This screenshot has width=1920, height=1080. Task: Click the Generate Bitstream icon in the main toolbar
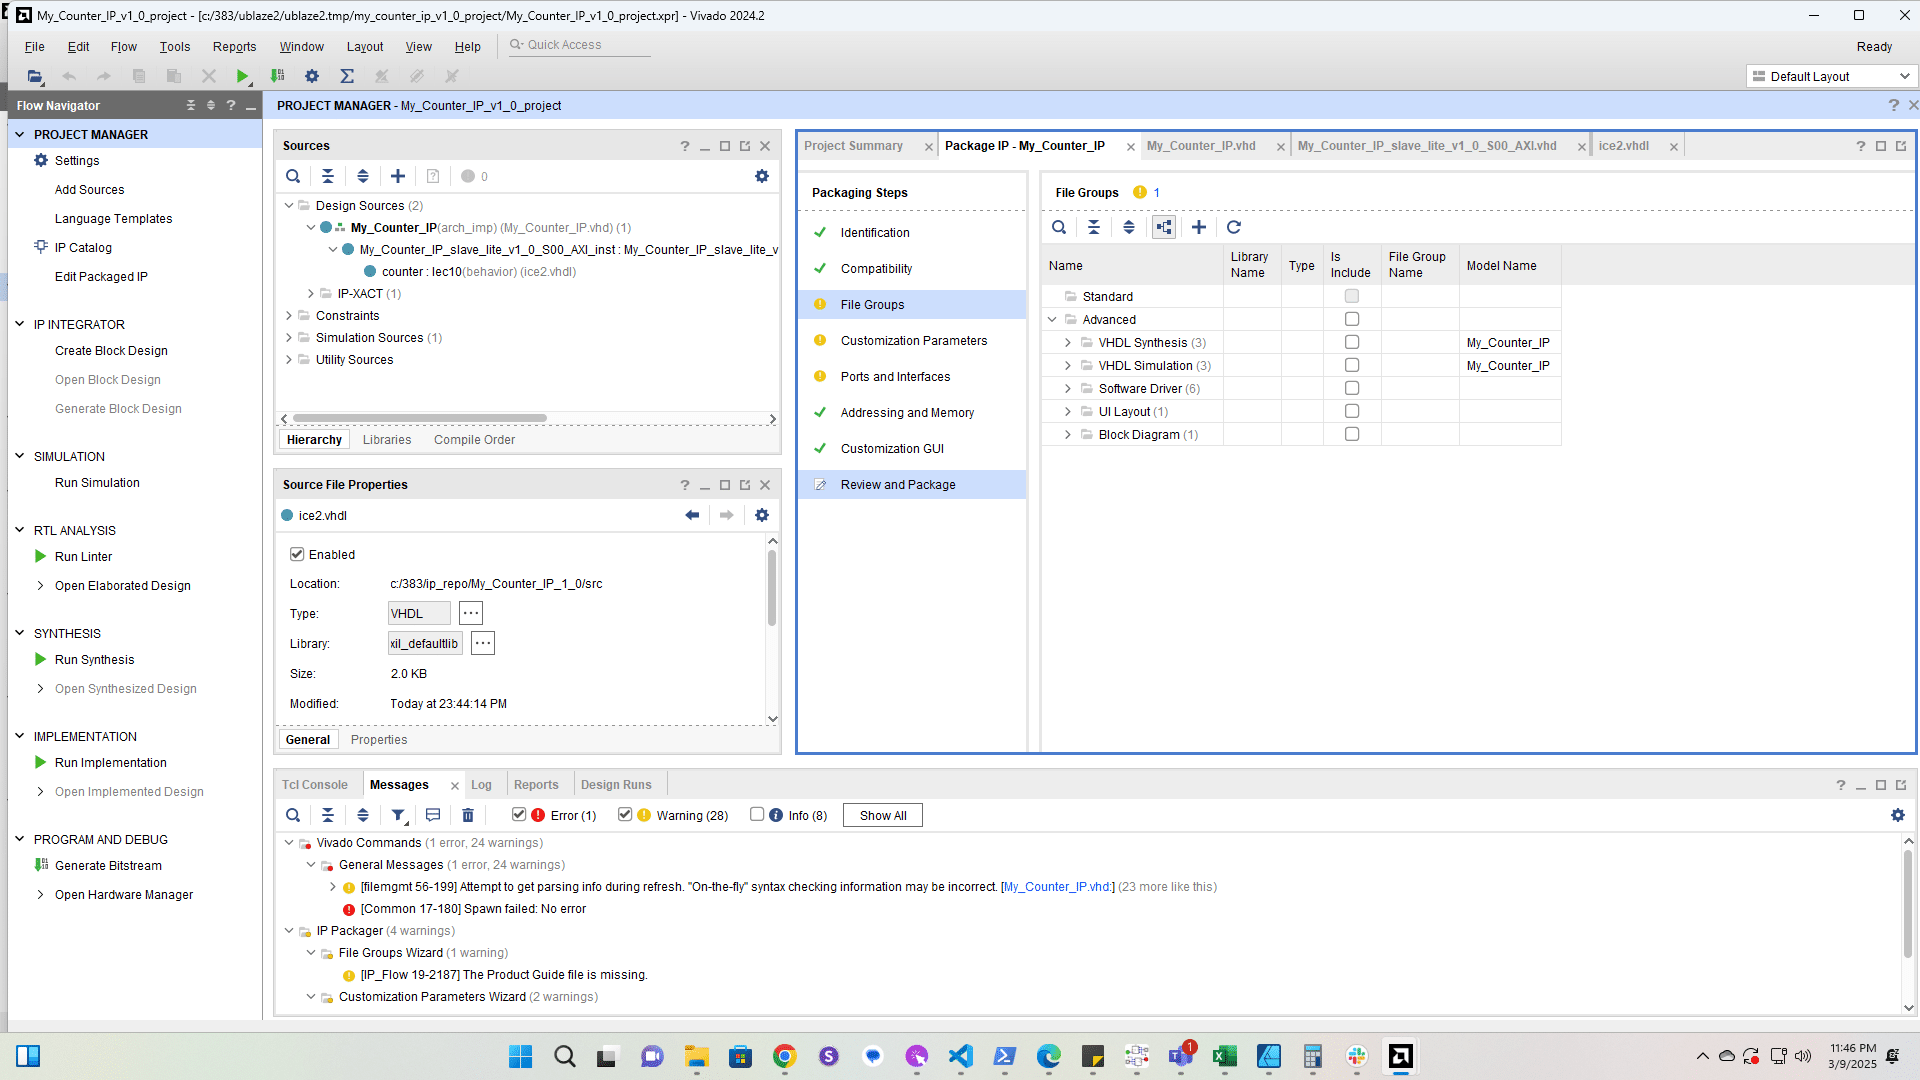point(278,76)
